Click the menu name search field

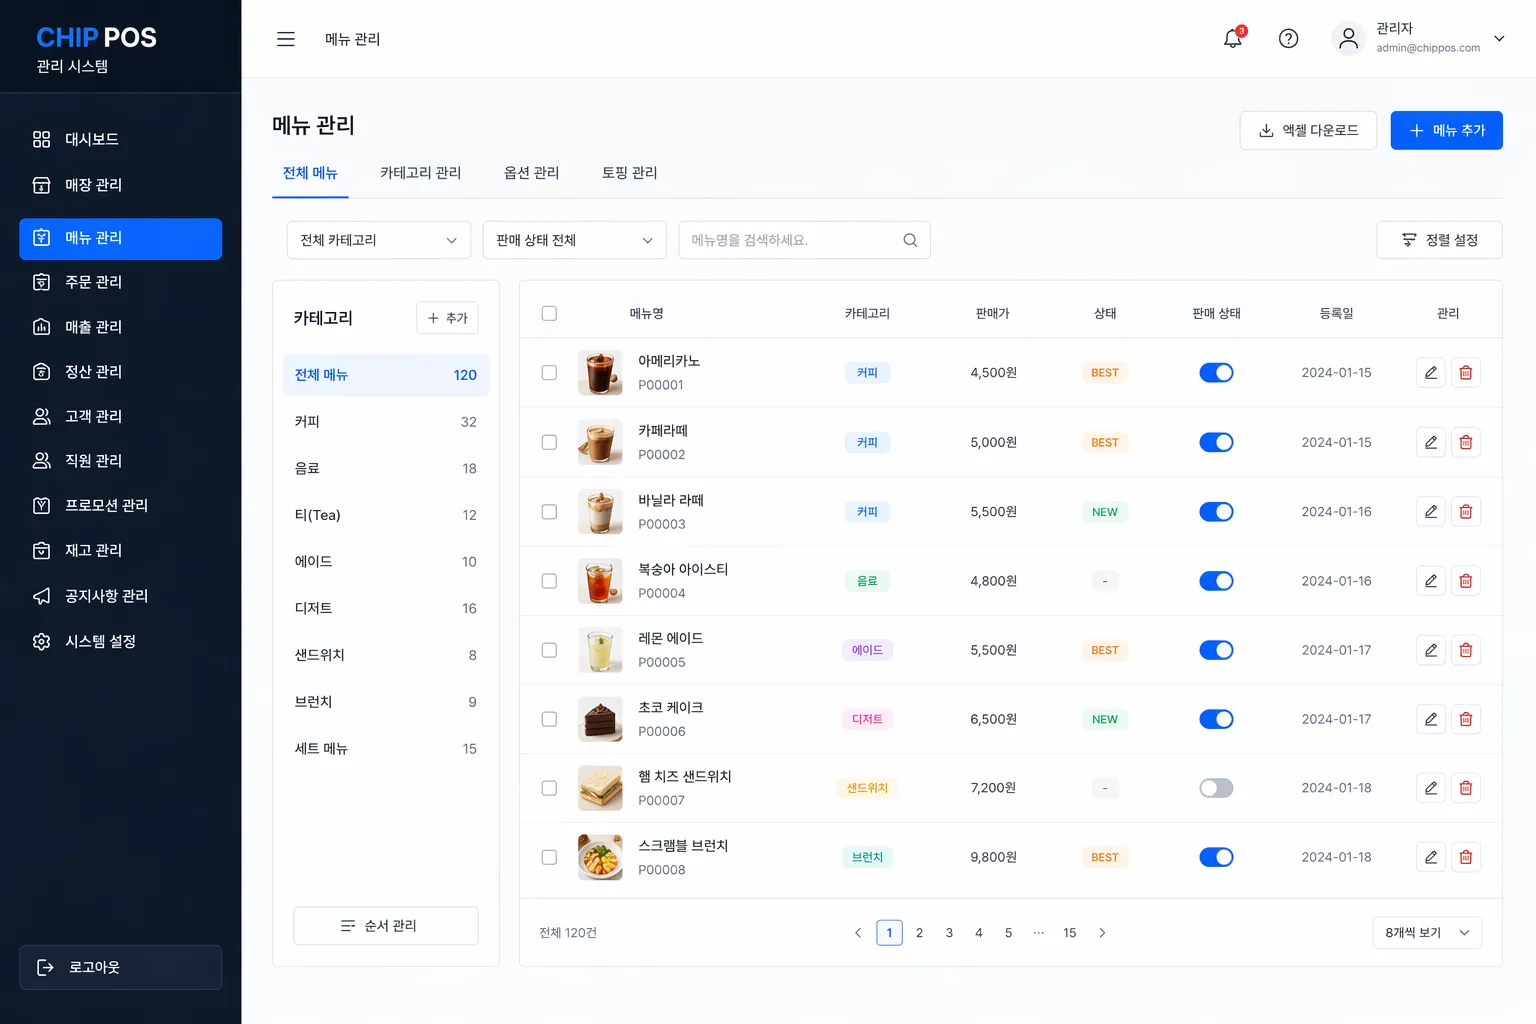(x=804, y=240)
